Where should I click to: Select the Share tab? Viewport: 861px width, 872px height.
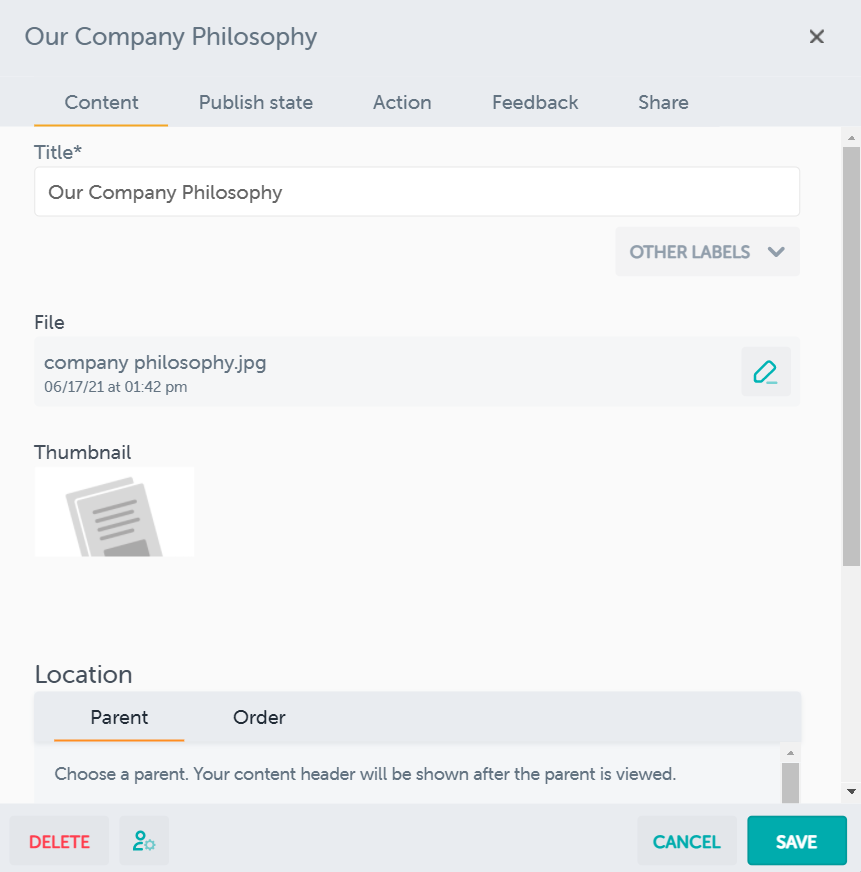[x=663, y=102]
